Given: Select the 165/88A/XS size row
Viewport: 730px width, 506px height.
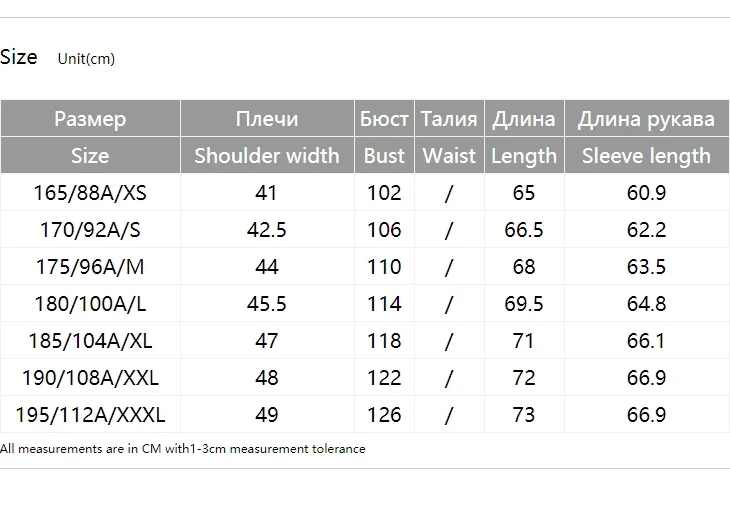Looking at the screenshot, I should (365, 192).
